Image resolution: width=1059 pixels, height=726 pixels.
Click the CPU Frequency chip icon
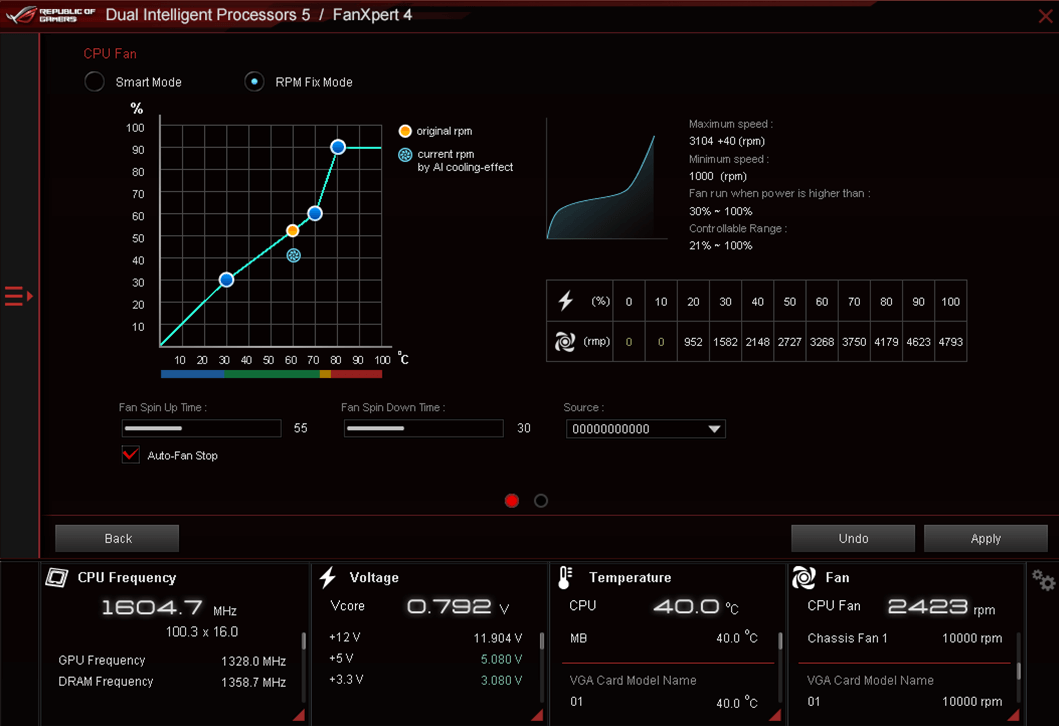coord(57,578)
